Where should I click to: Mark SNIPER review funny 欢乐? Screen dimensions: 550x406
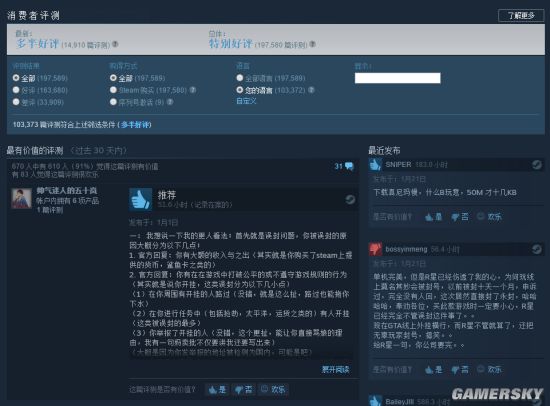[x=490, y=217]
